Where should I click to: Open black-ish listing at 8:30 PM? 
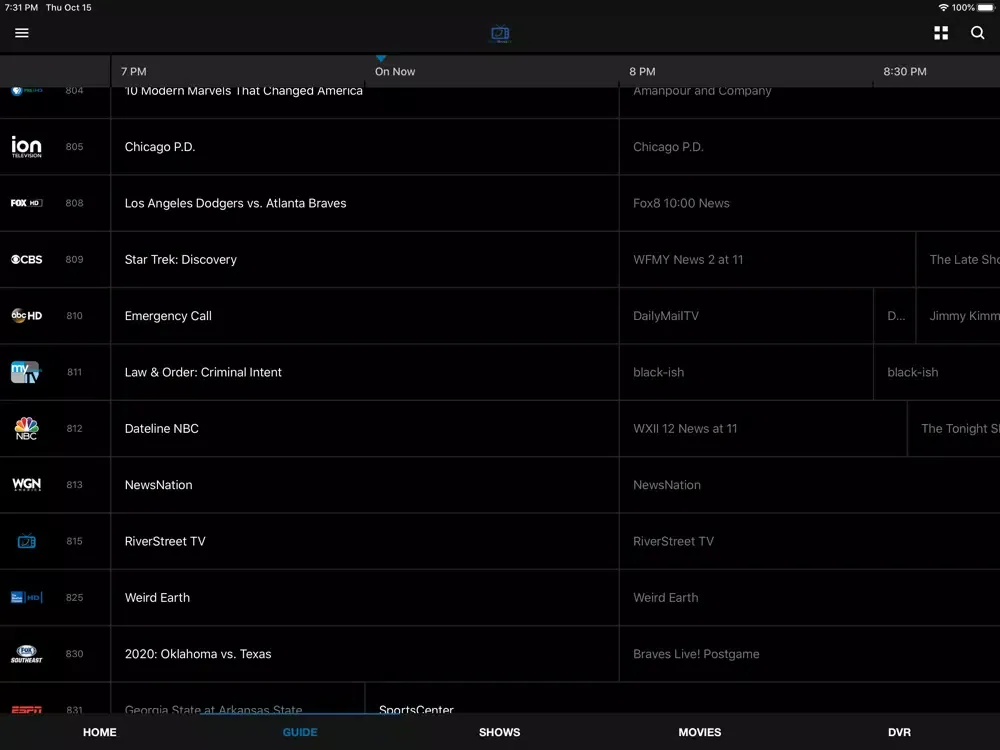[x=937, y=372]
